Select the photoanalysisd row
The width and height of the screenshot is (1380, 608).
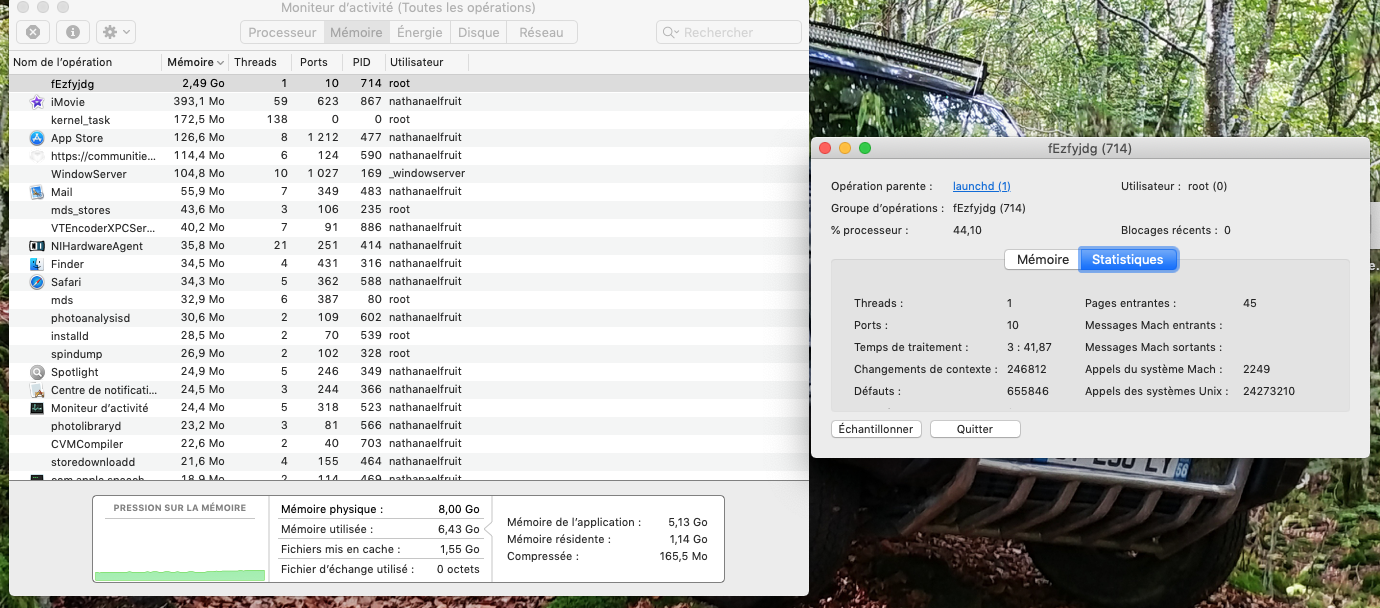[x=408, y=318]
